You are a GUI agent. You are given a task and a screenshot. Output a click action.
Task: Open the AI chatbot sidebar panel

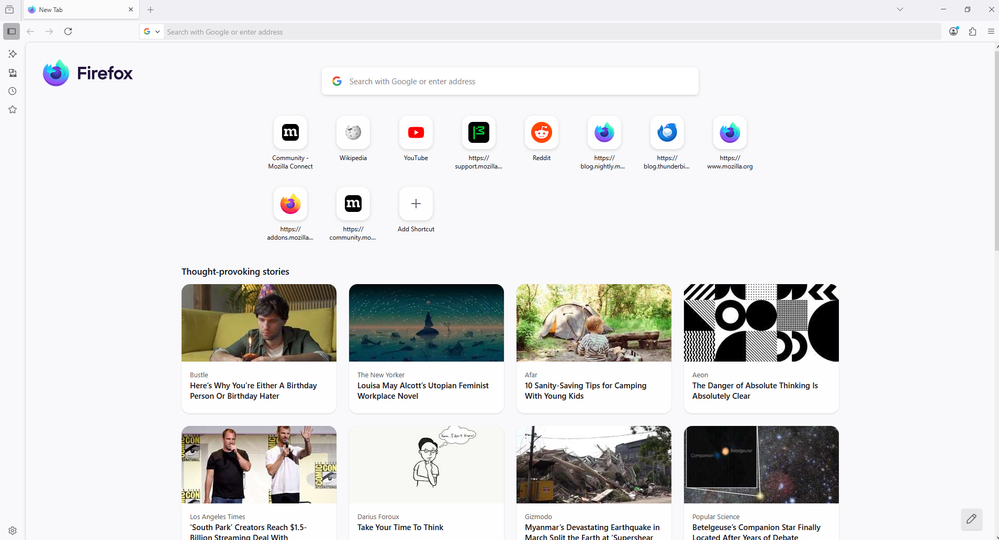[x=12, y=54]
